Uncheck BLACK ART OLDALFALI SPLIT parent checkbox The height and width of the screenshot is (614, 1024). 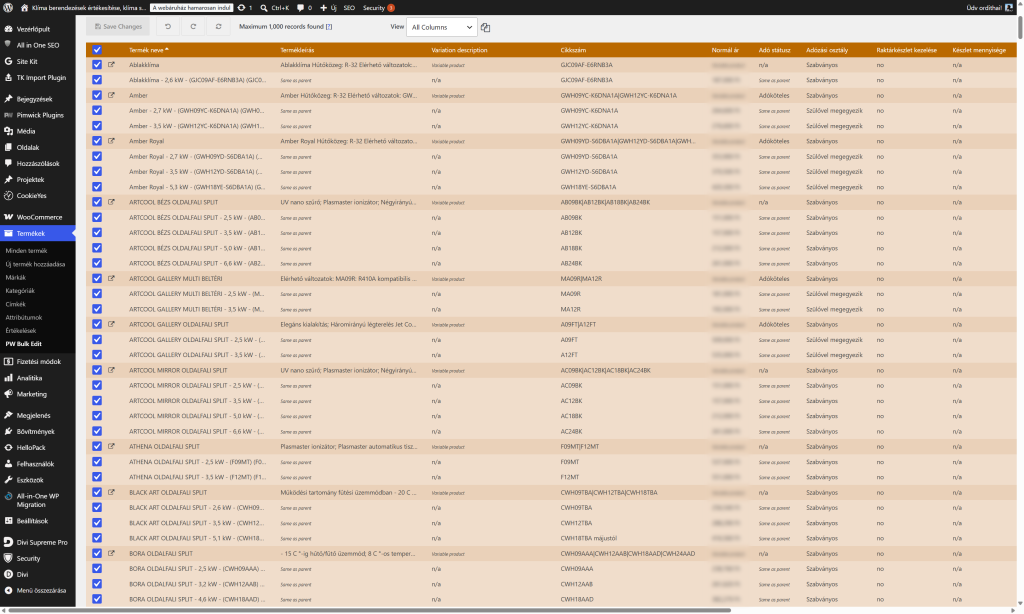coord(97,493)
